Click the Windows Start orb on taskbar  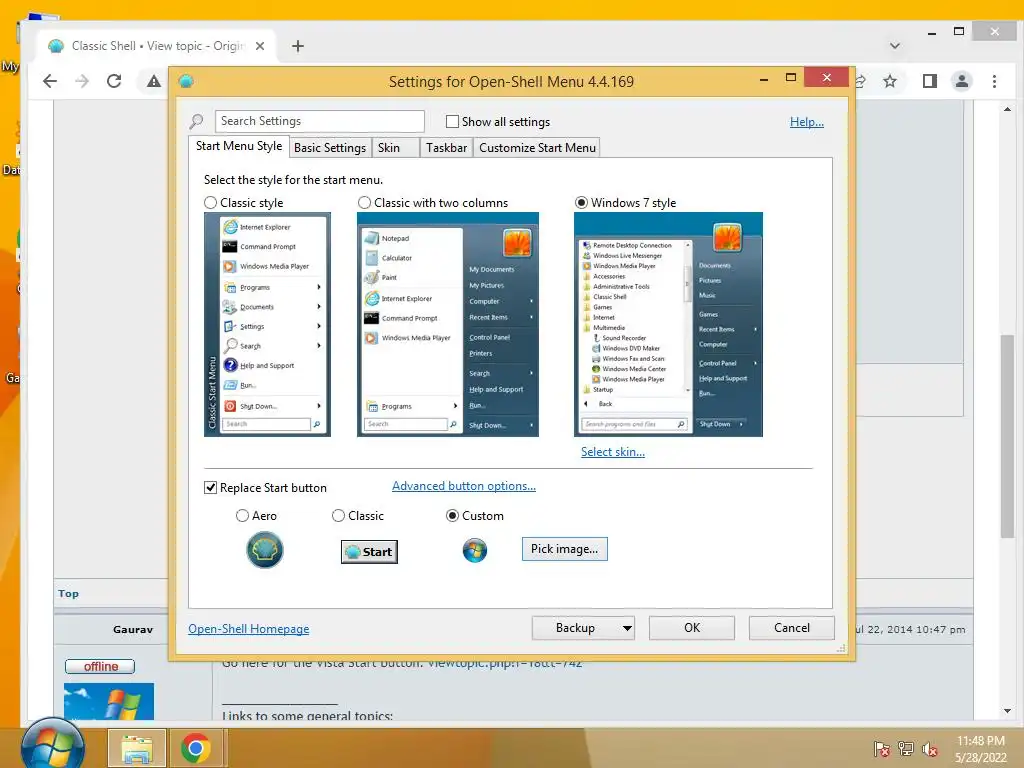[x=52, y=746]
